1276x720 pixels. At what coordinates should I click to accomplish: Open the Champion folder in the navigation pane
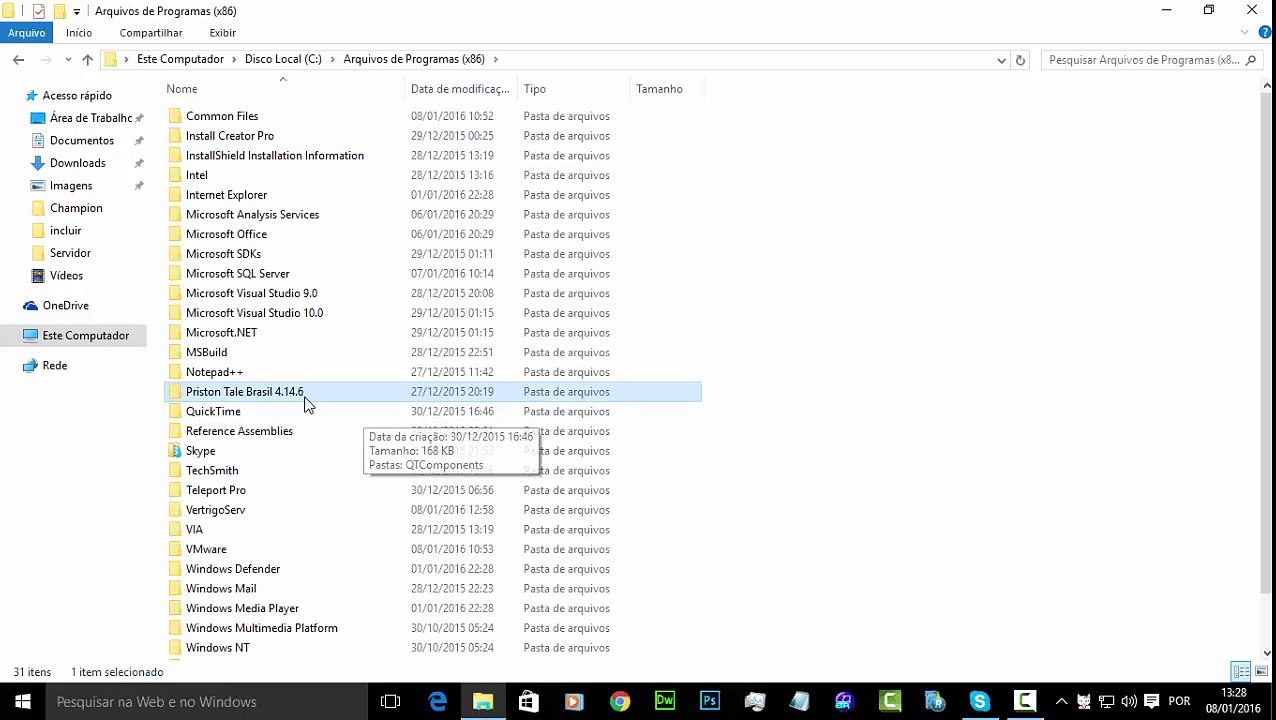coord(76,208)
